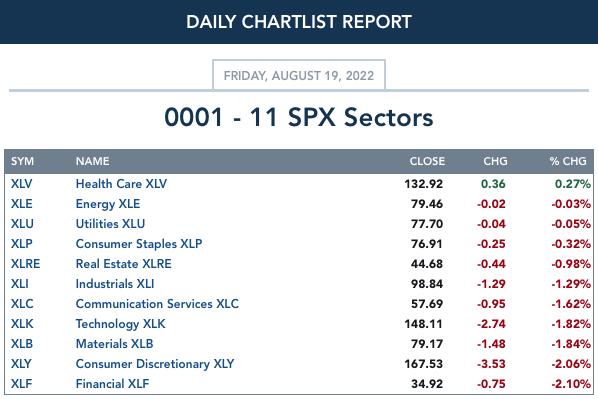This screenshot has height=399, width=598.
Task: Open the Energy XLE name link
Action: 108,204
